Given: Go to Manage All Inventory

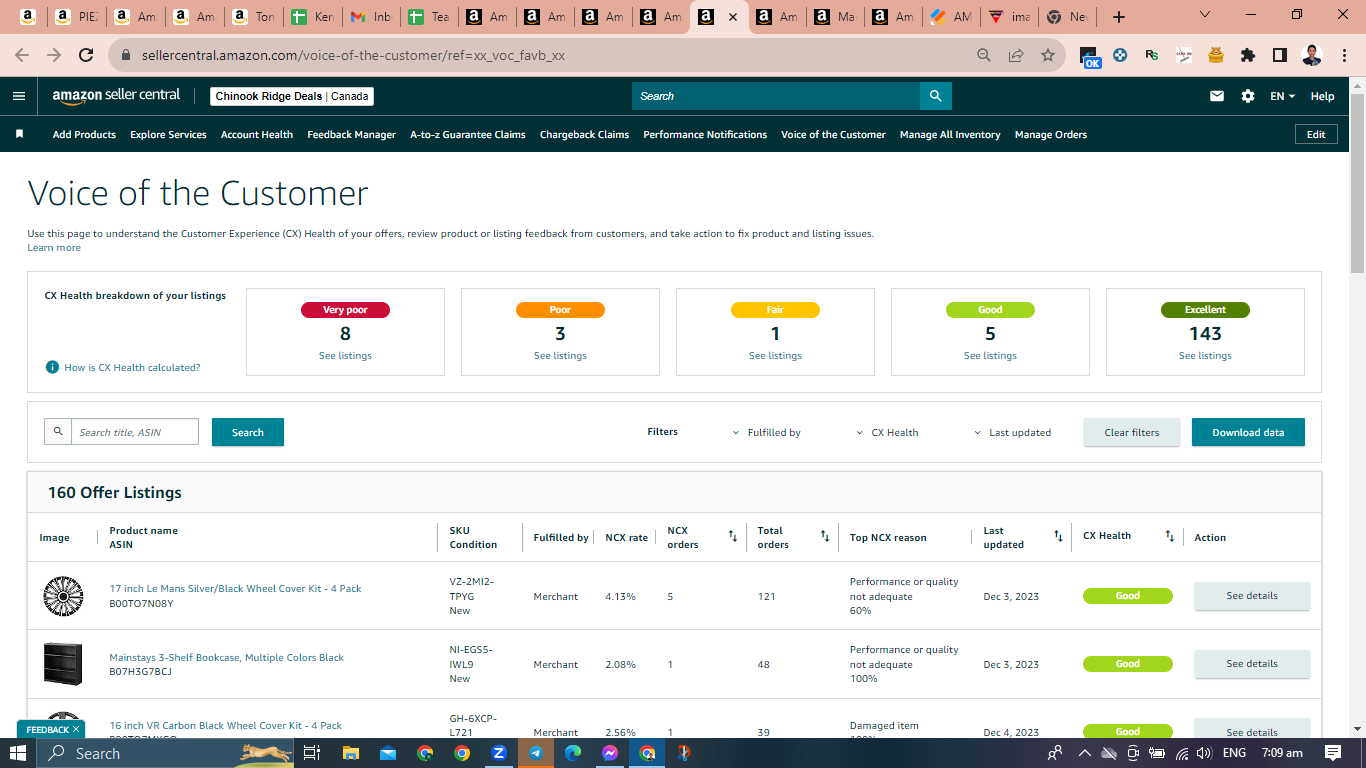Looking at the screenshot, I should pos(950,134).
